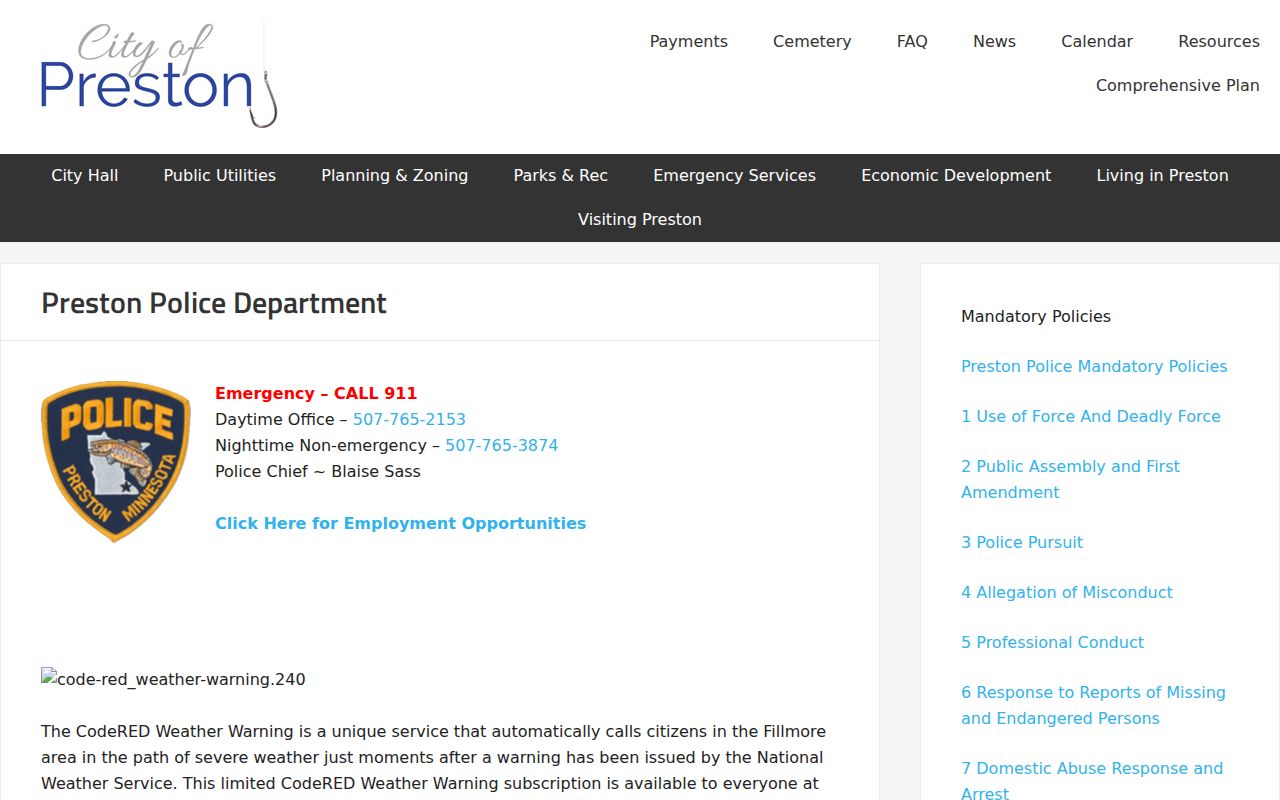Screen dimensions: 1280x800
Task: Open the Public Utilities menu
Action: (220, 175)
